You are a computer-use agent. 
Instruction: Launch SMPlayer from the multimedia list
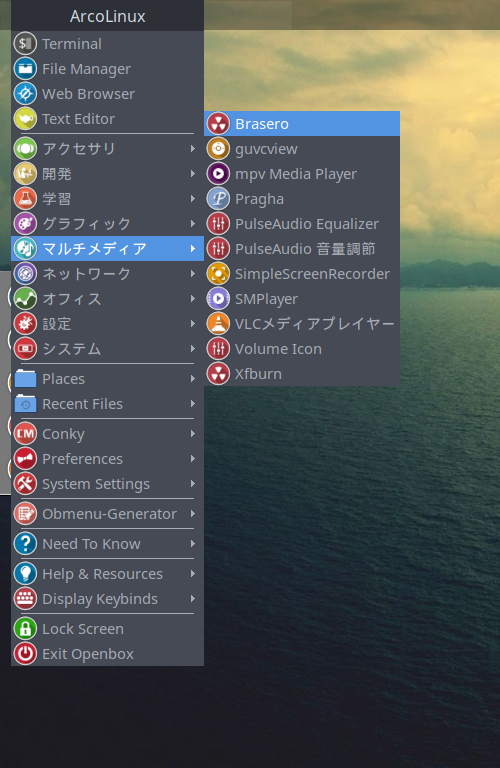click(x=302, y=299)
